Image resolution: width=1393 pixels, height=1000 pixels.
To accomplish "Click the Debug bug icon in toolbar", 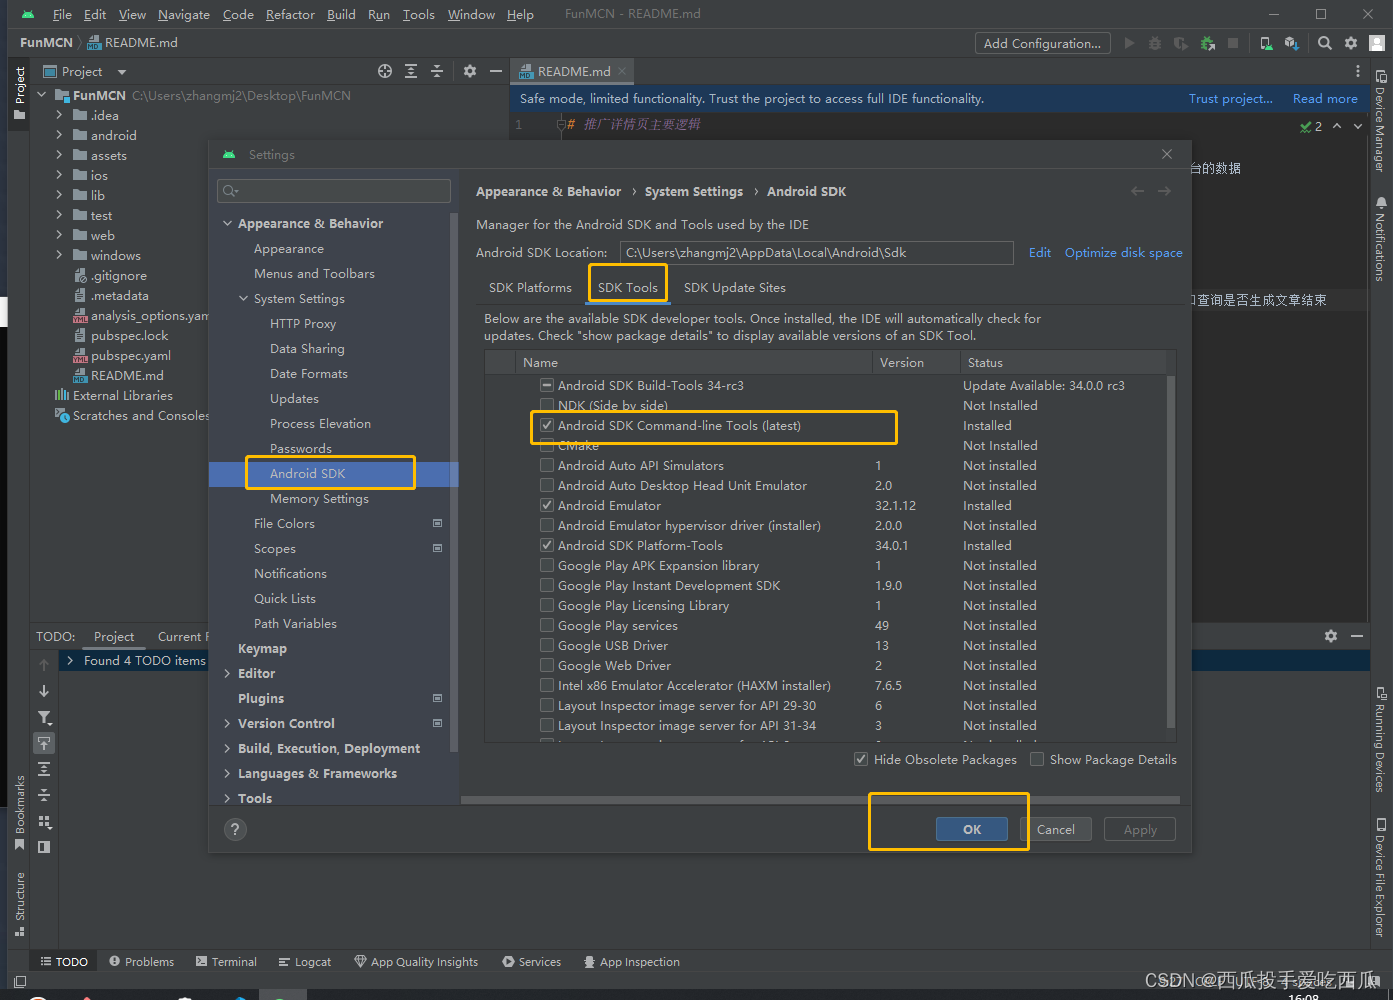I will click(1155, 43).
